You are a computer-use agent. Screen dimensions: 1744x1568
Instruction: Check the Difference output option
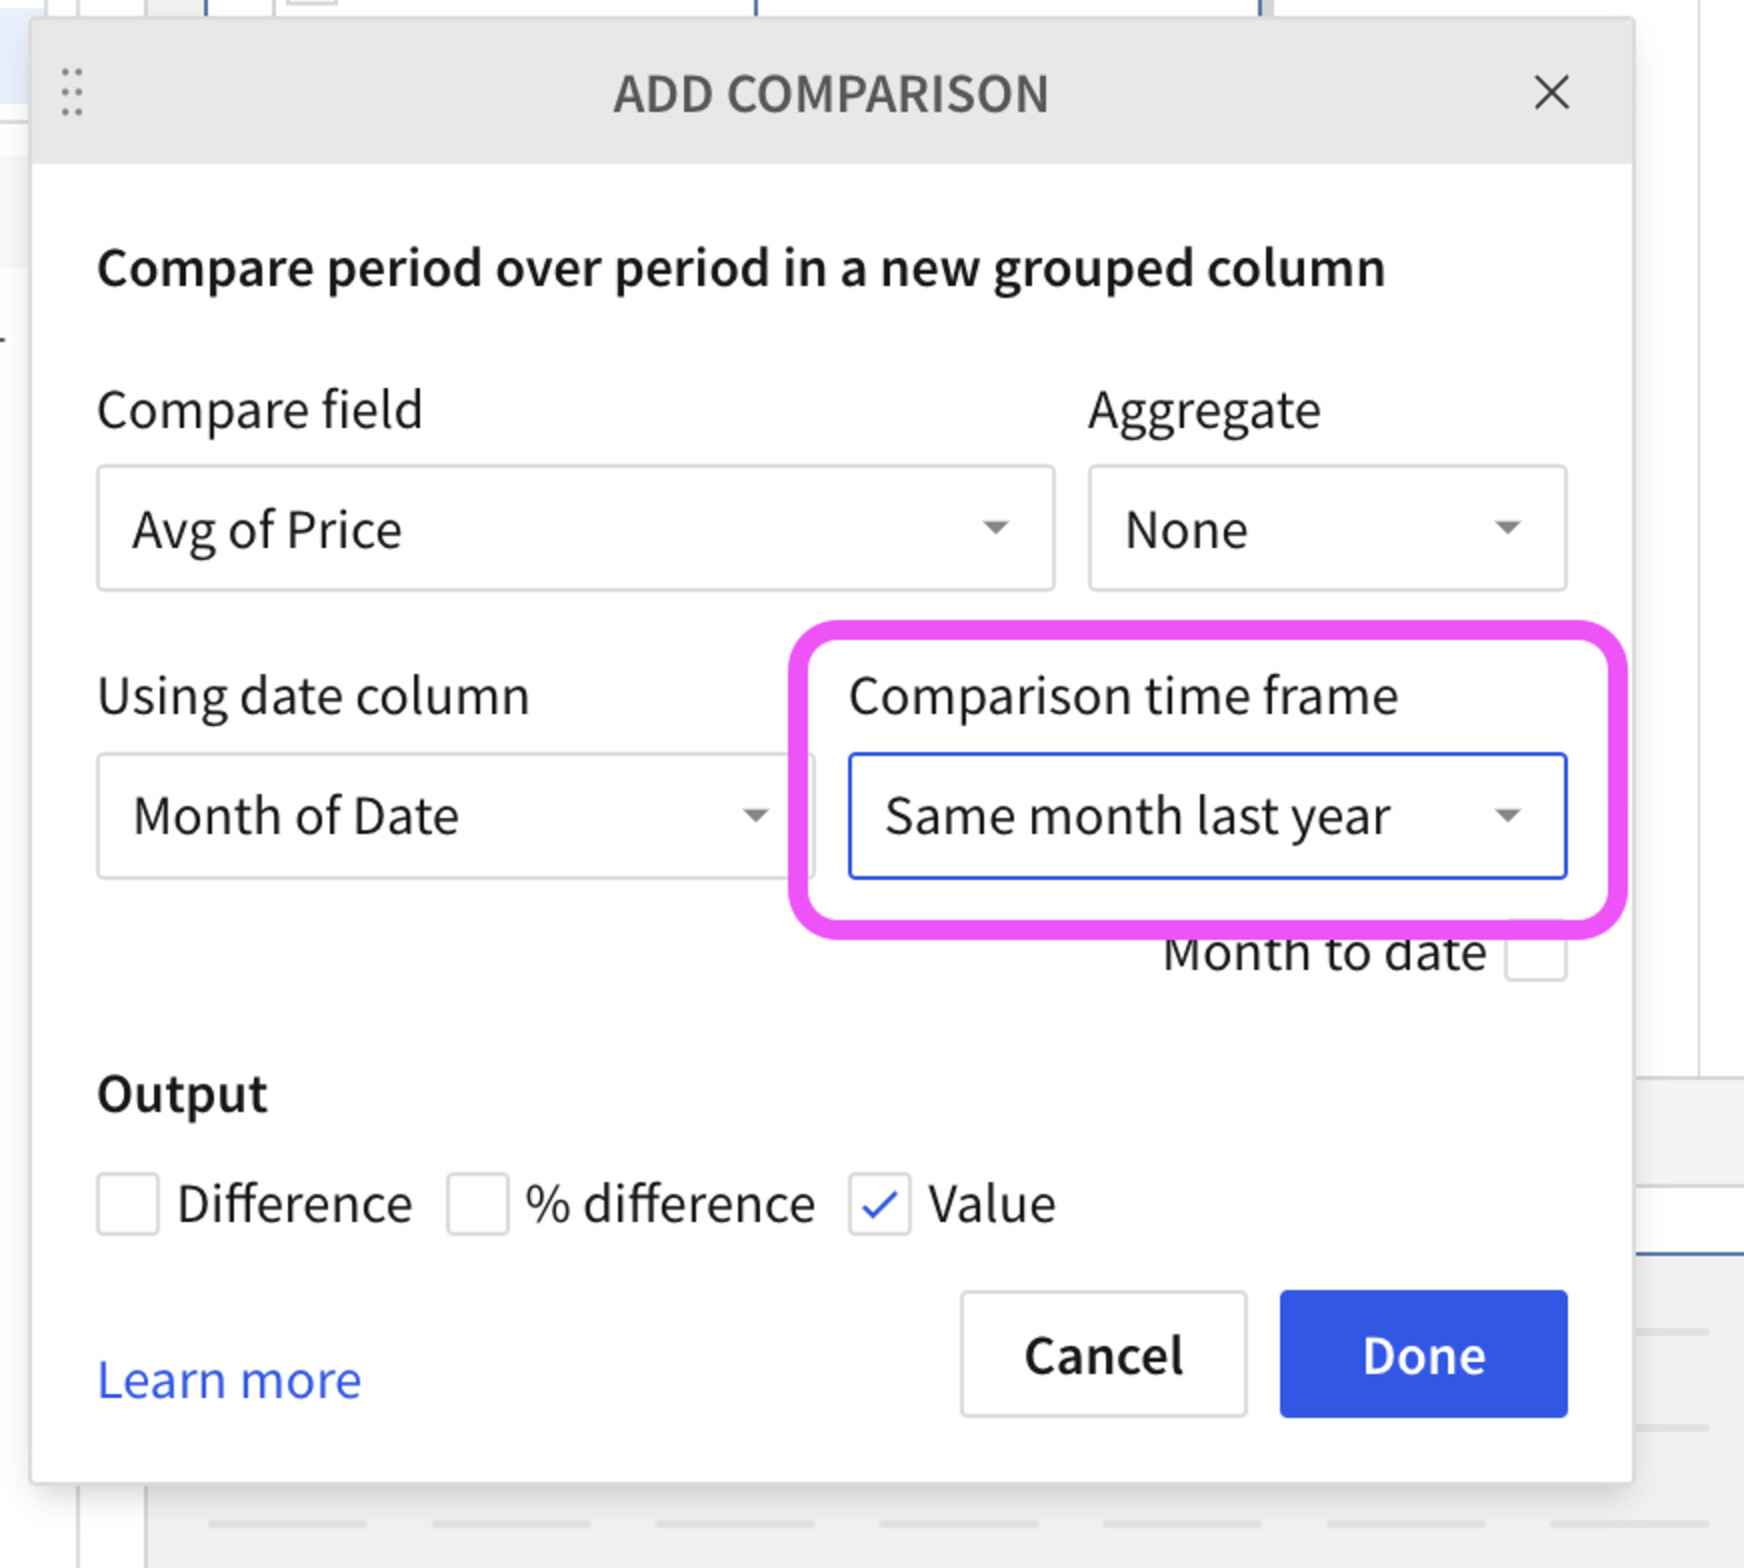pyautogui.click(x=126, y=1204)
